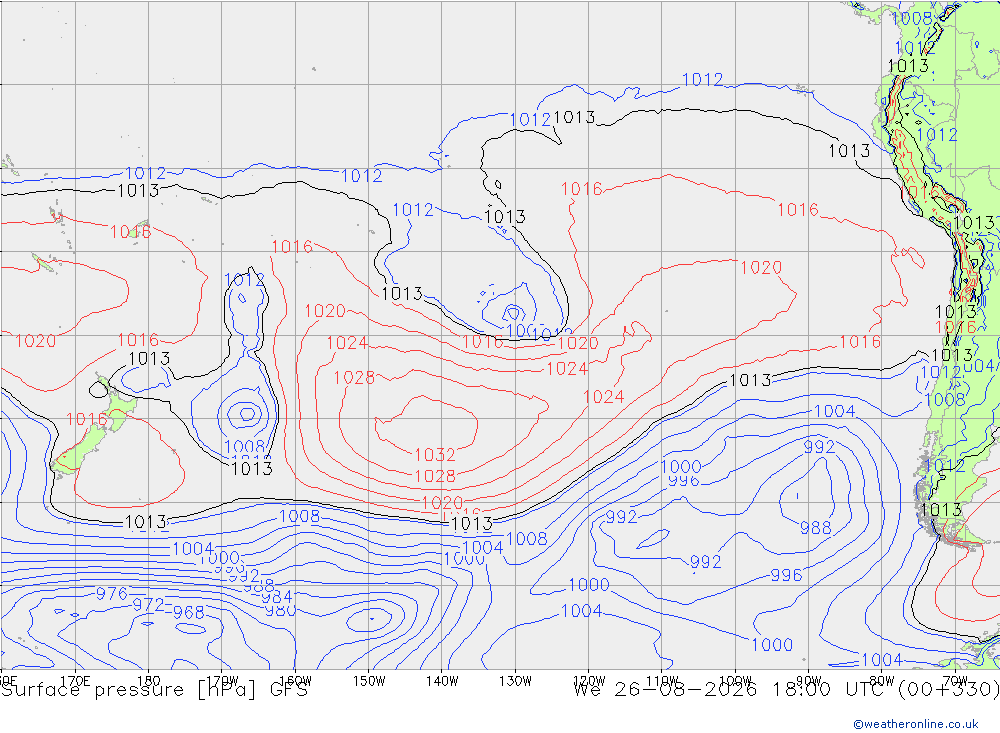Click the 988 low pressure label
This screenshot has width=1000, height=733.
click(x=816, y=528)
